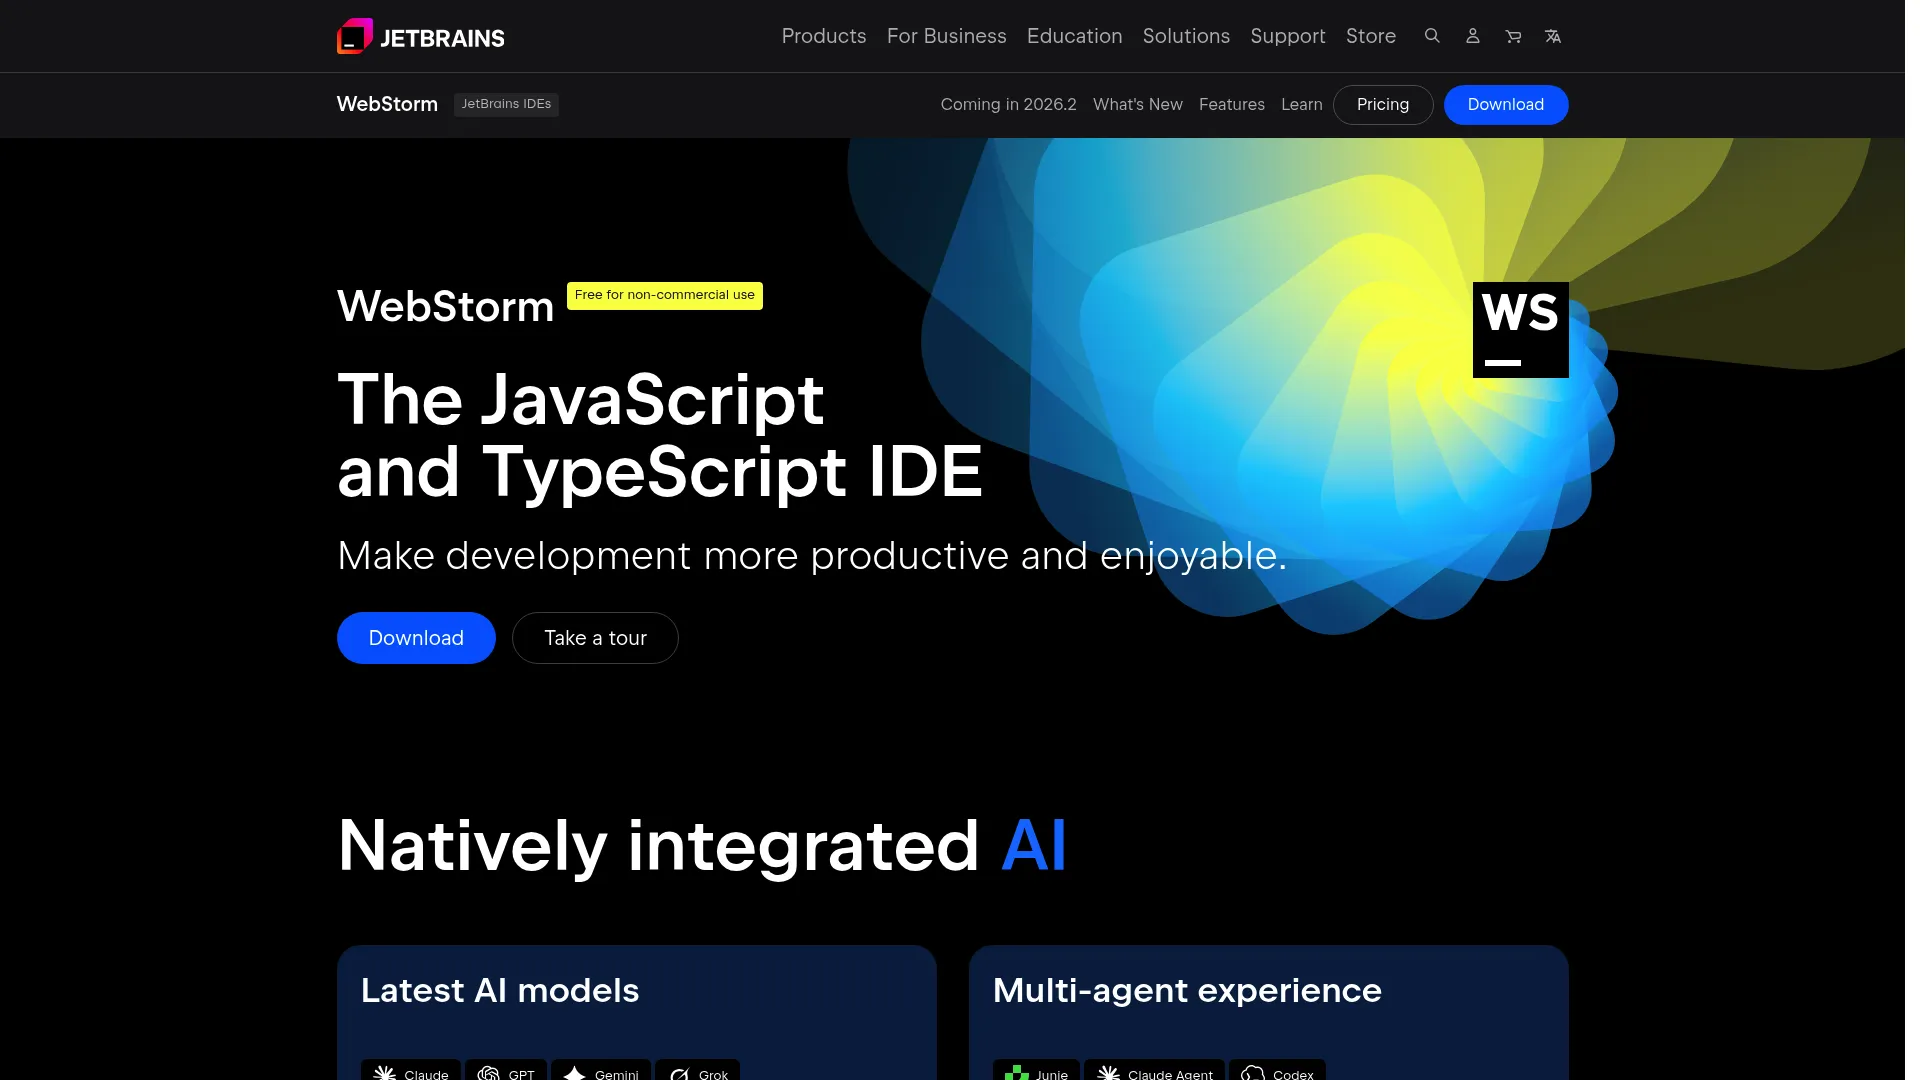Click the Take a tour button
Screen dimensions: 1920x1080
(595, 638)
